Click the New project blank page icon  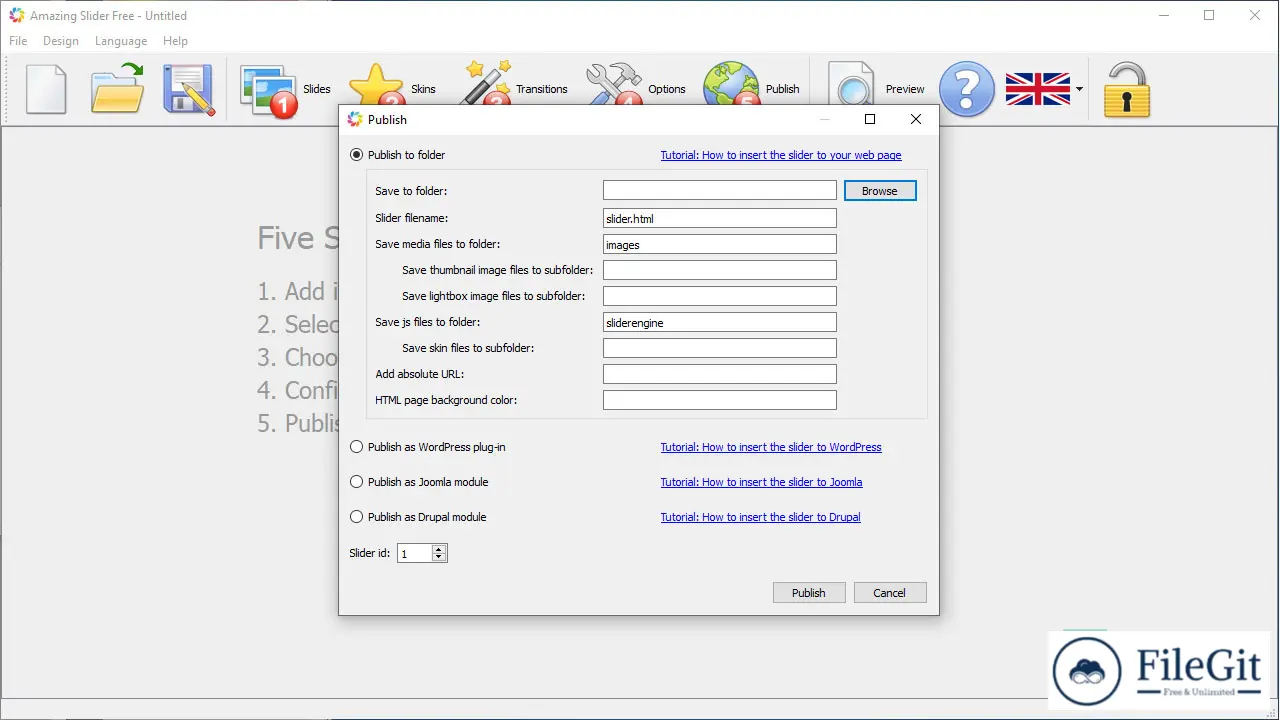[x=46, y=89]
